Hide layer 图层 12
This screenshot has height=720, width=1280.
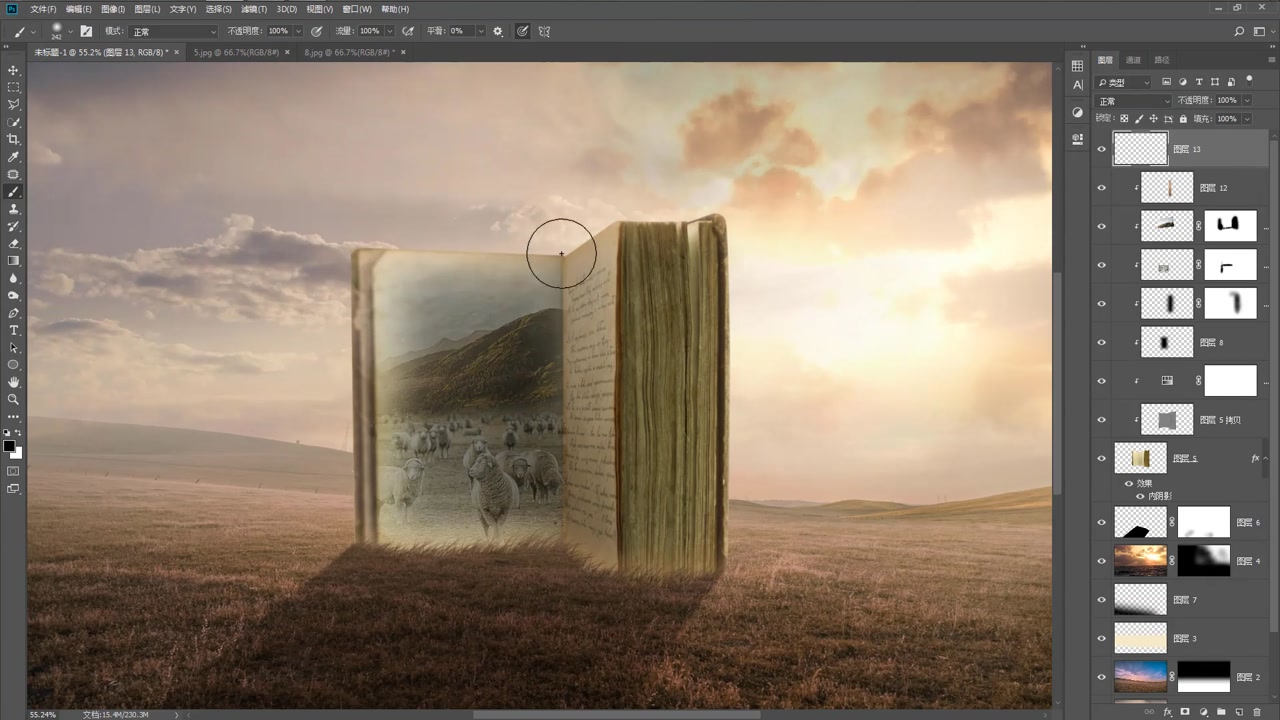pyautogui.click(x=1101, y=188)
